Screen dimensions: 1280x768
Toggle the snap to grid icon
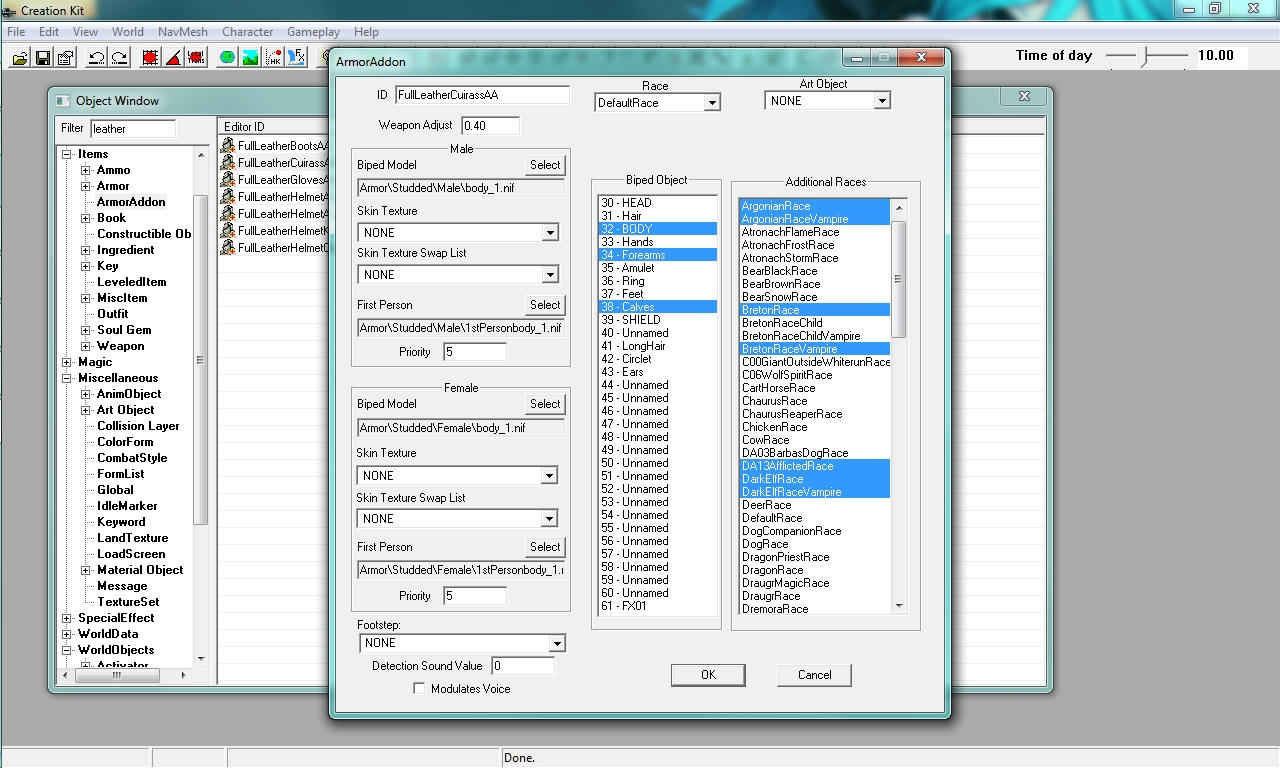150,58
